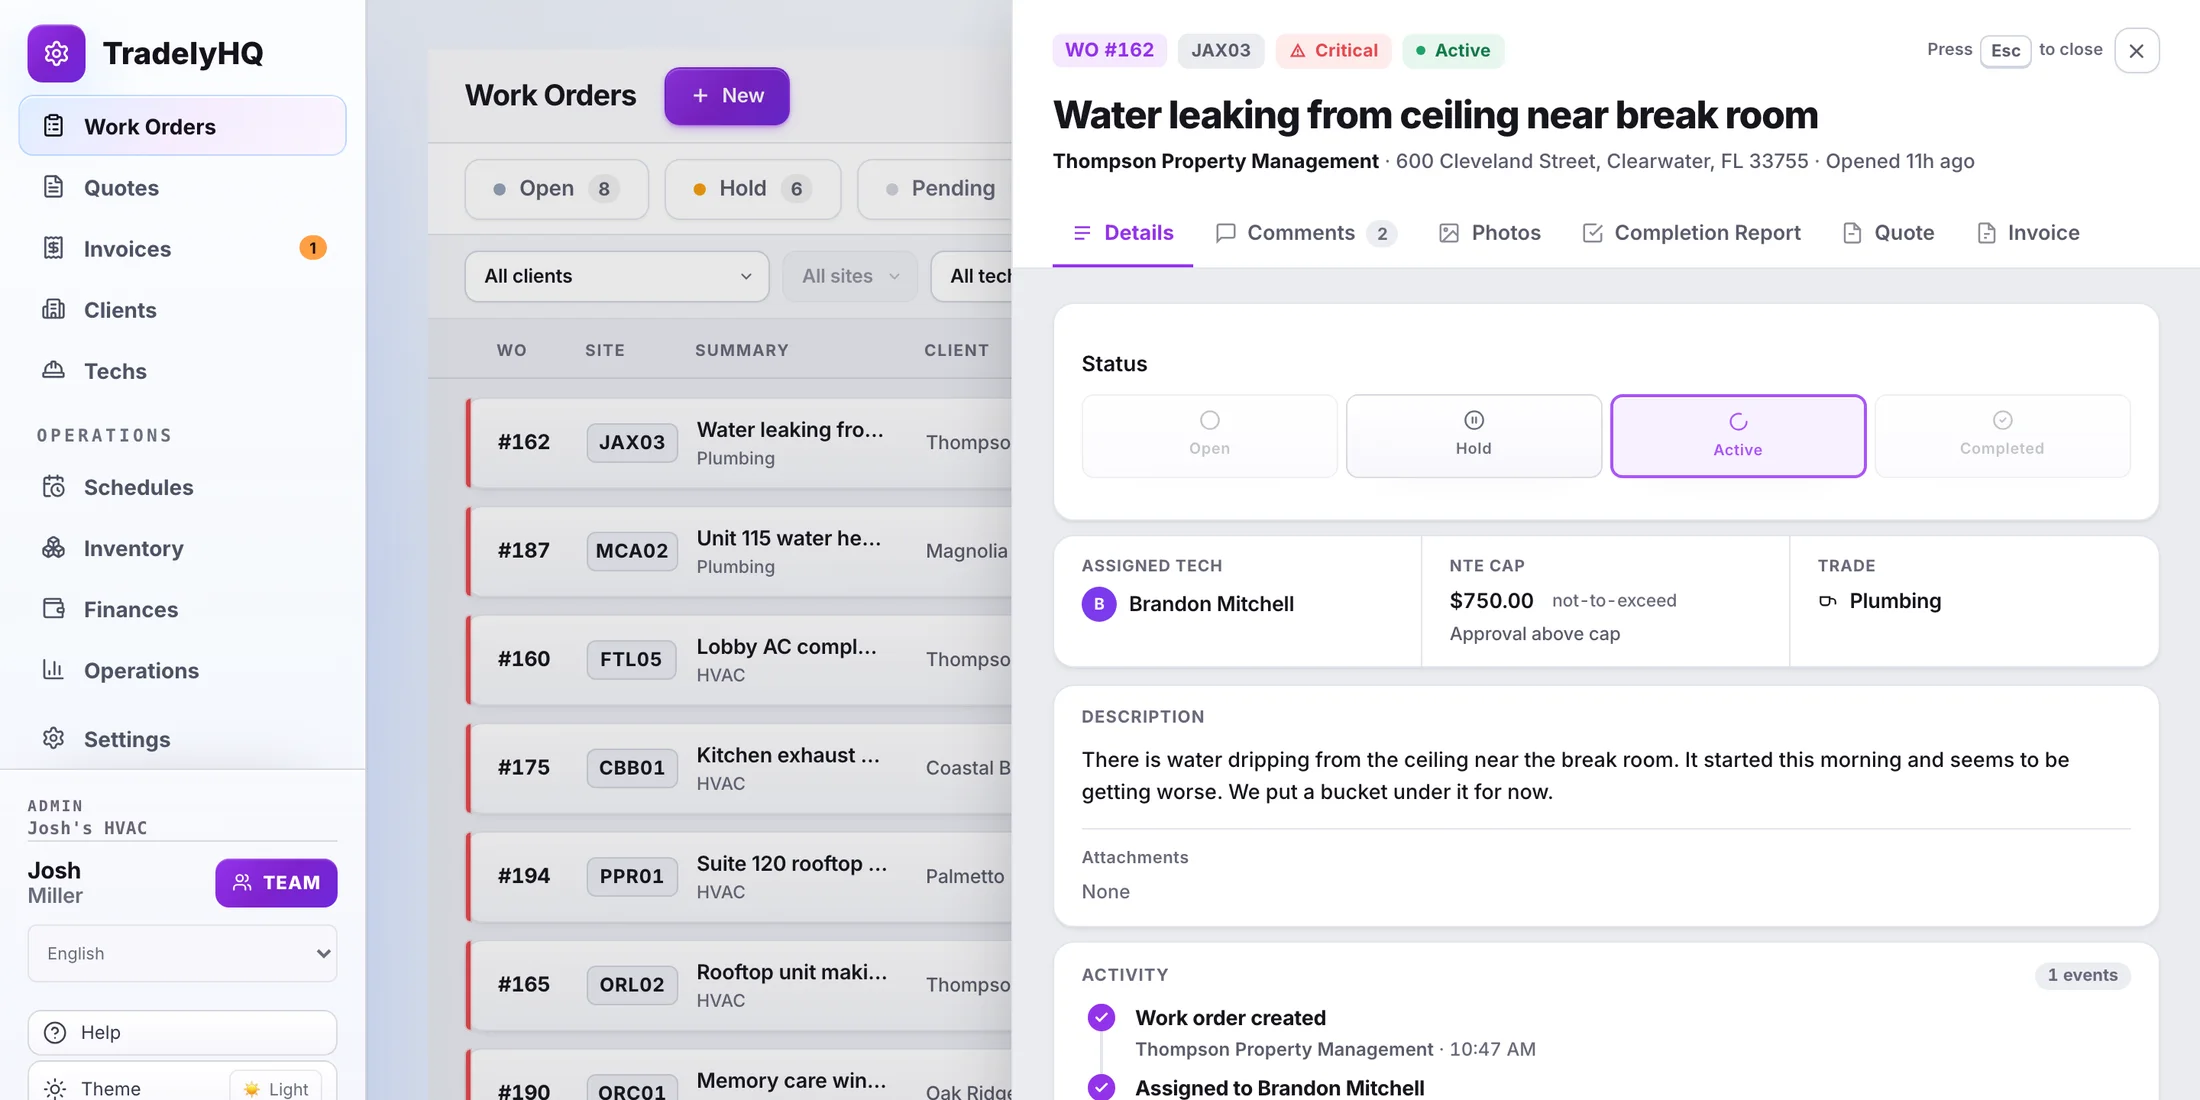This screenshot has height=1100, width=2200.
Task: Click the Schedules menu item
Action: coord(182,487)
